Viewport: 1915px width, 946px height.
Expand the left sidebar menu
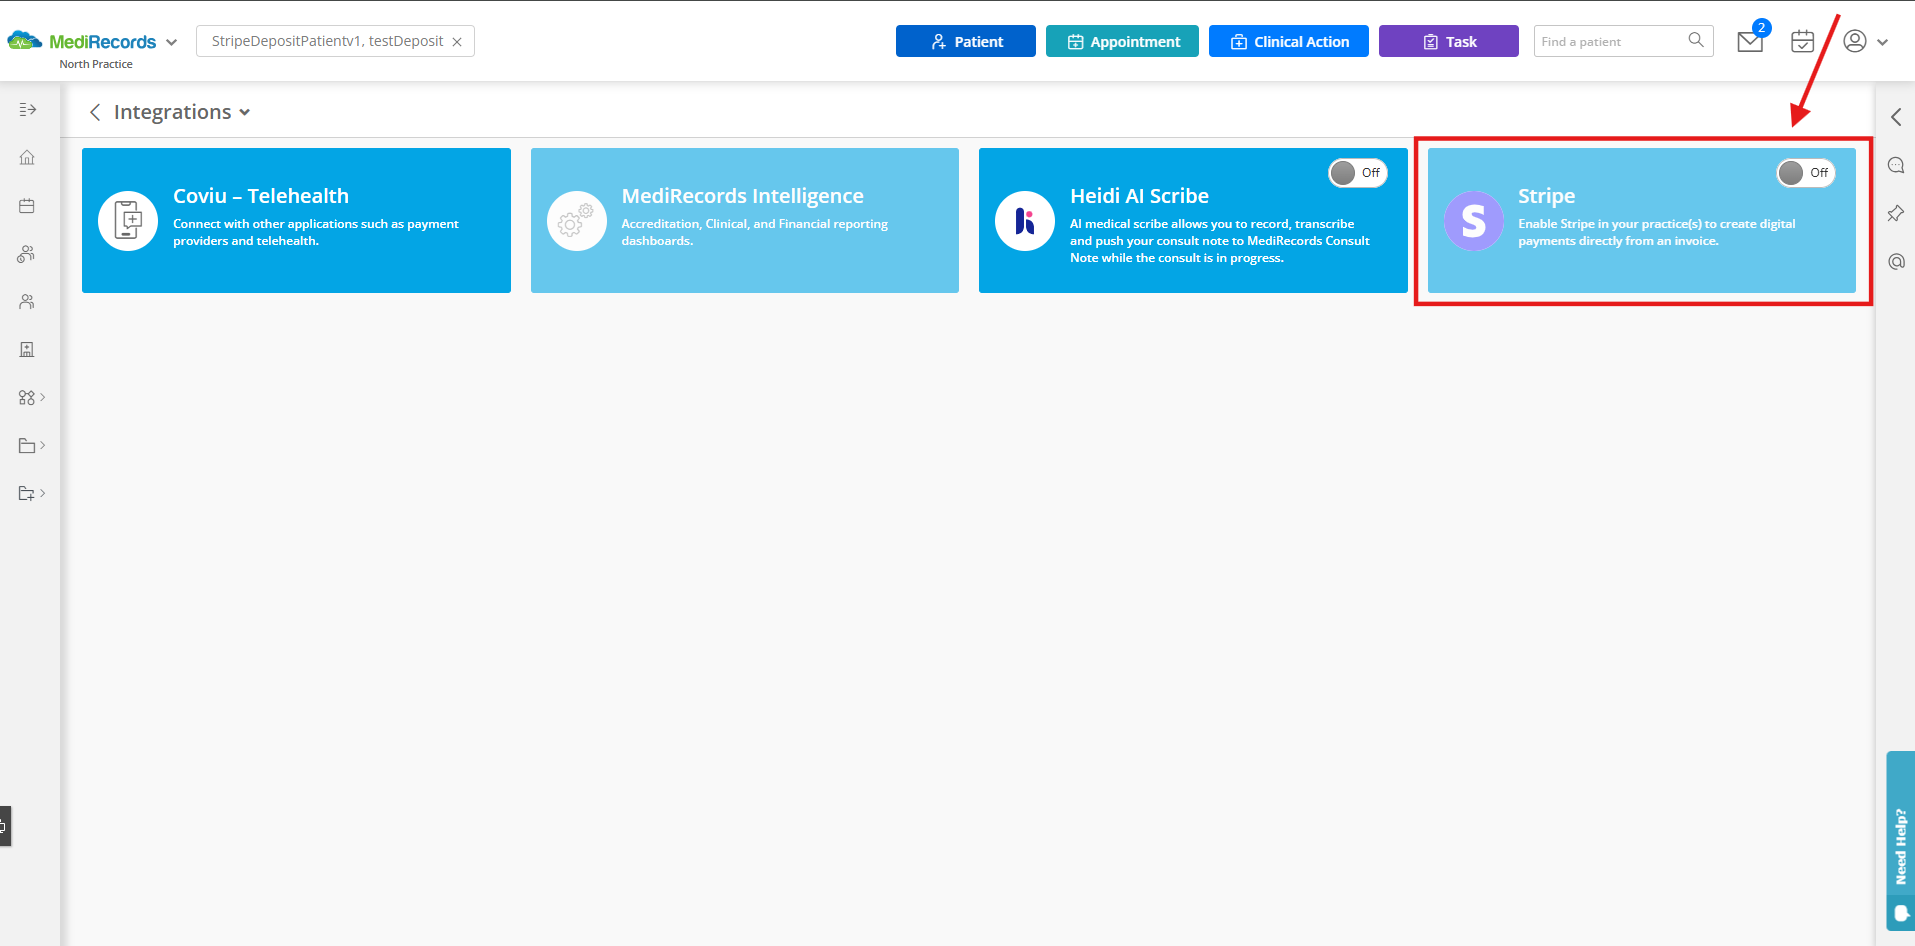point(28,110)
